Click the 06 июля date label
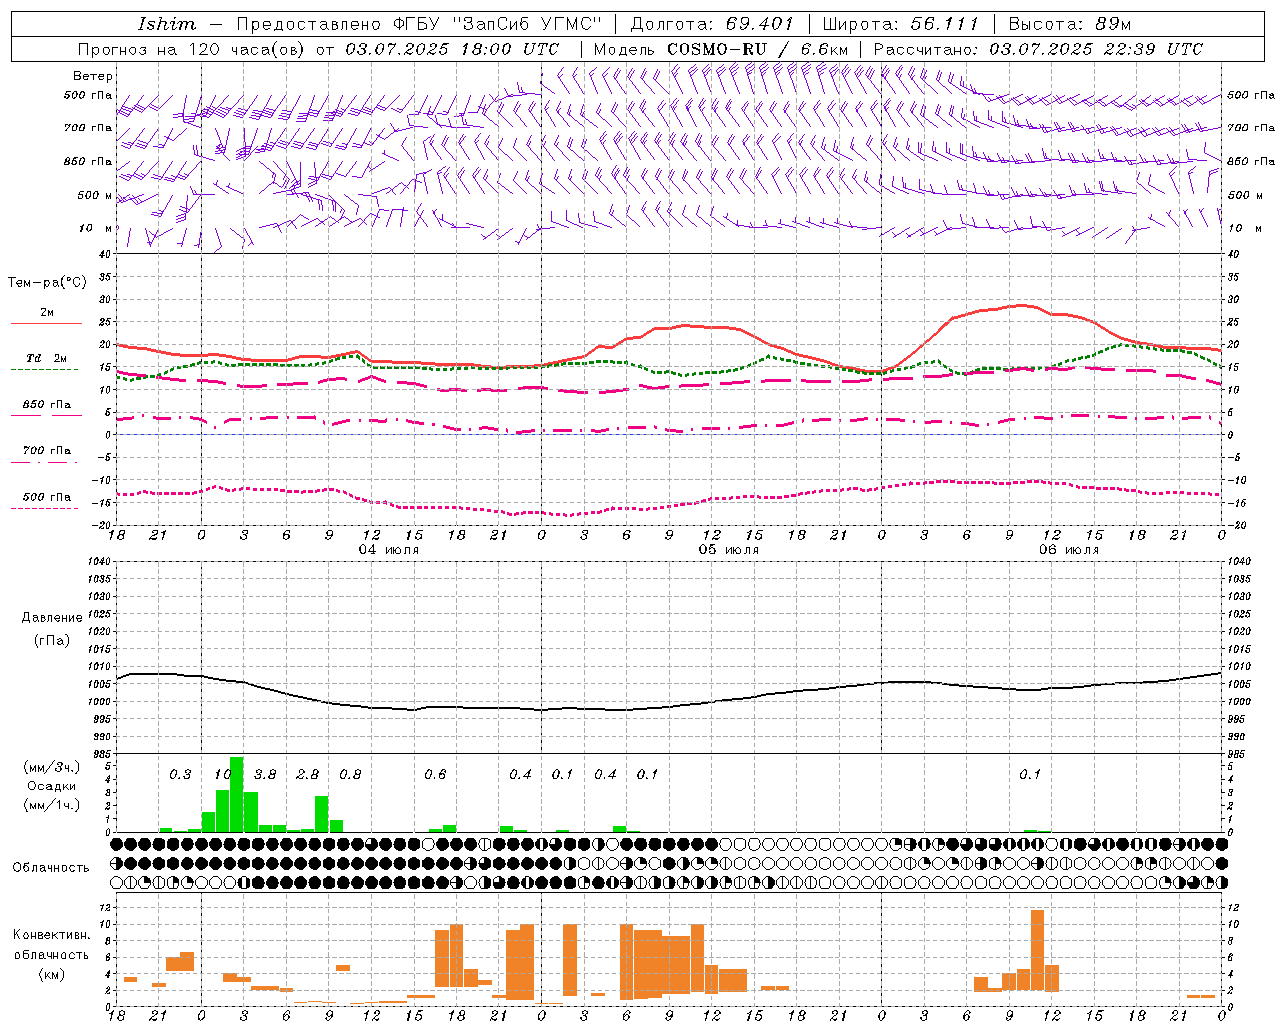Image resolution: width=1280 pixels, height=1024 pixels. click(1069, 550)
